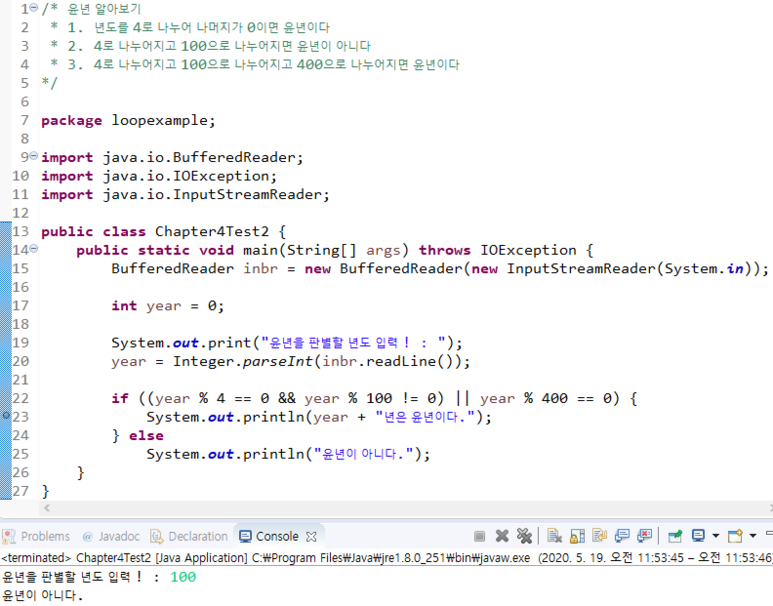This screenshot has width=773, height=606.
Task: Click the editor horizontal scrollbar track
Action: coord(408,507)
